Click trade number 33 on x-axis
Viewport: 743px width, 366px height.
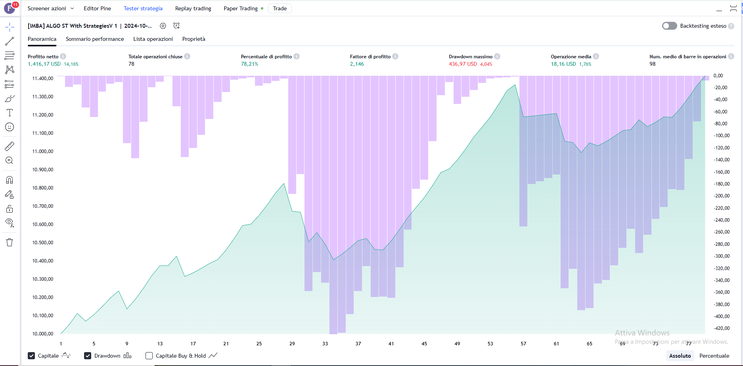pyautogui.click(x=325, y=343)
